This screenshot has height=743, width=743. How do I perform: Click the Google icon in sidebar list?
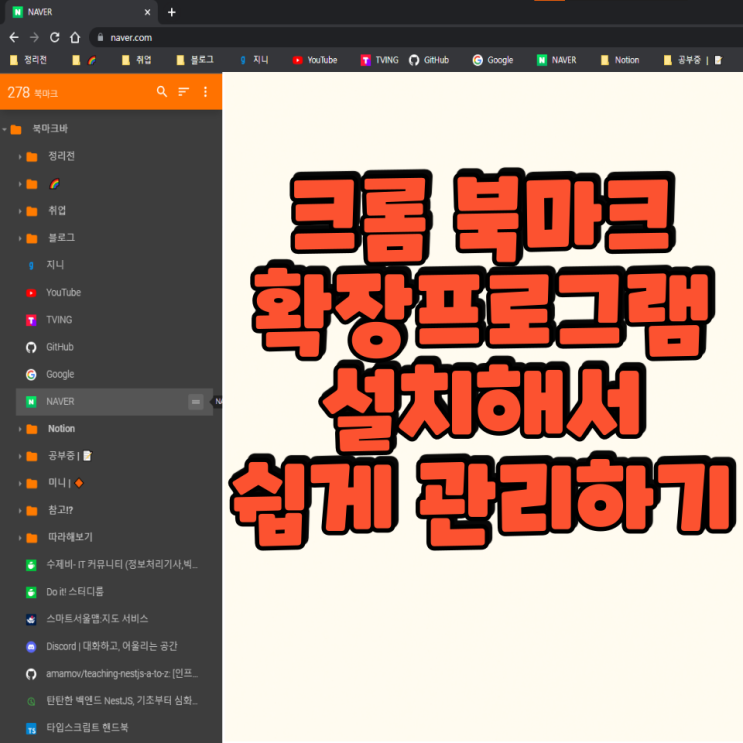pyautogui.click(x=31, y=375)
